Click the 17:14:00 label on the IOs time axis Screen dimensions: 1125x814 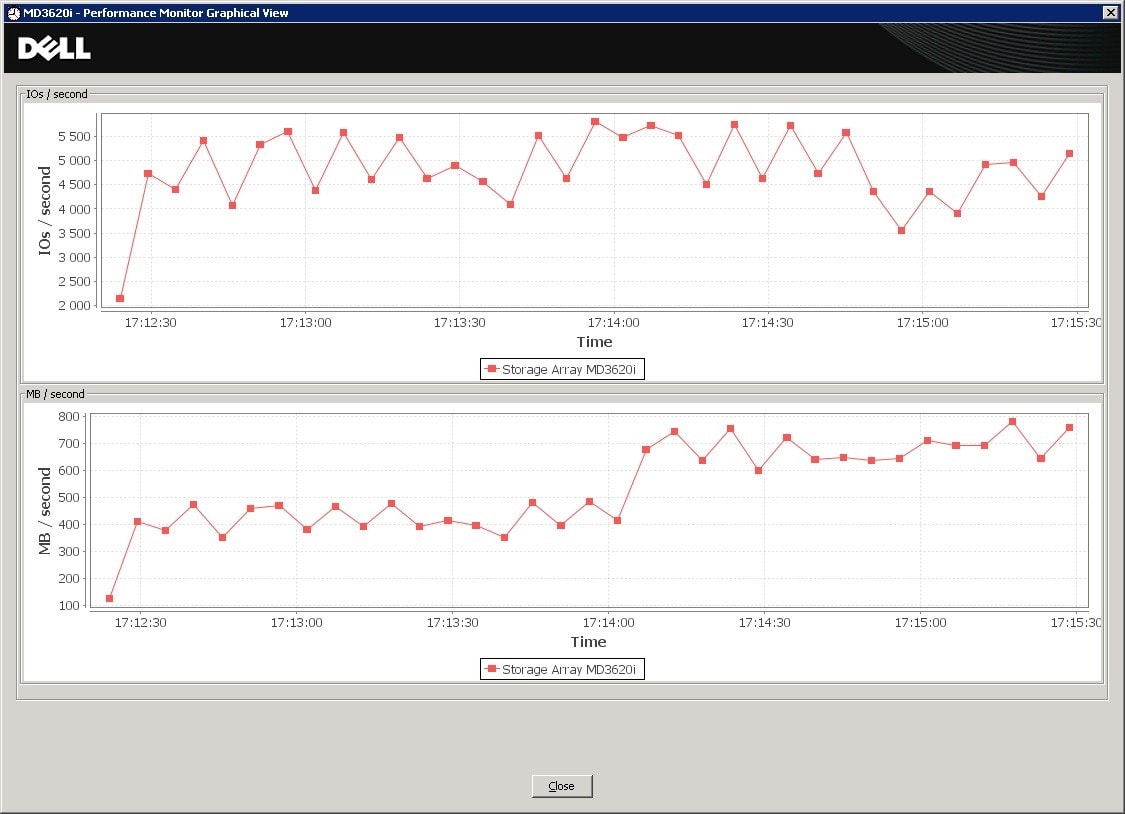[613, 323]
